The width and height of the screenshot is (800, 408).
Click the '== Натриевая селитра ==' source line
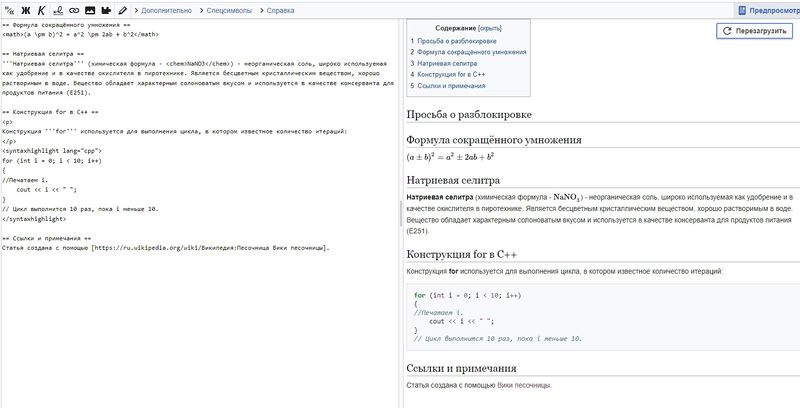43,54
